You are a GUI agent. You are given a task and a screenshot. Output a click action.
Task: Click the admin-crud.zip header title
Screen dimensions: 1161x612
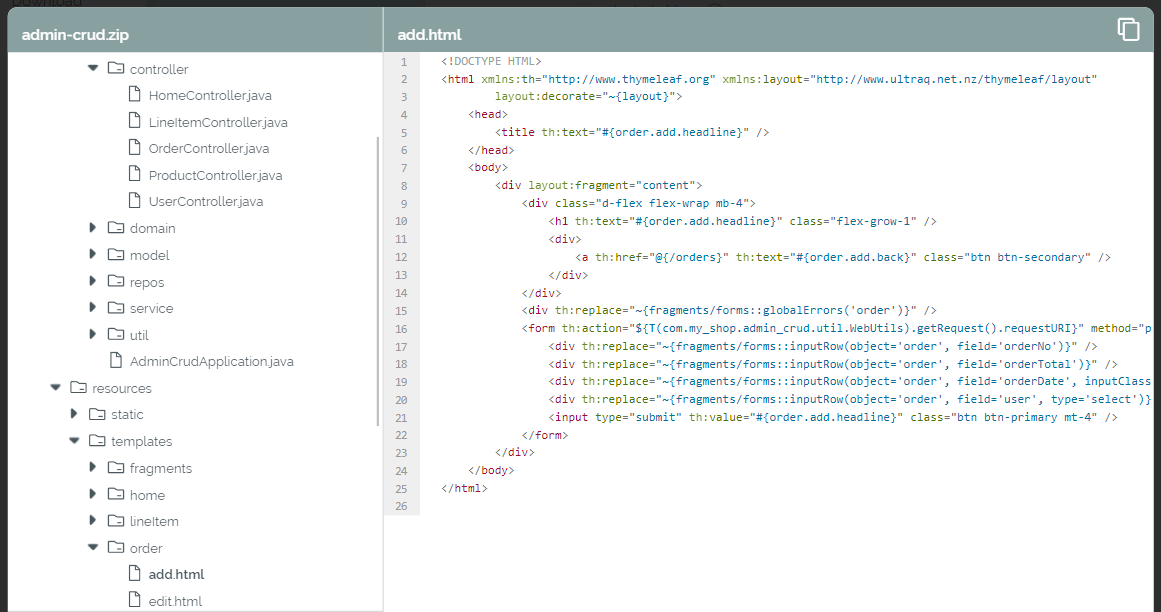[76, 35]
